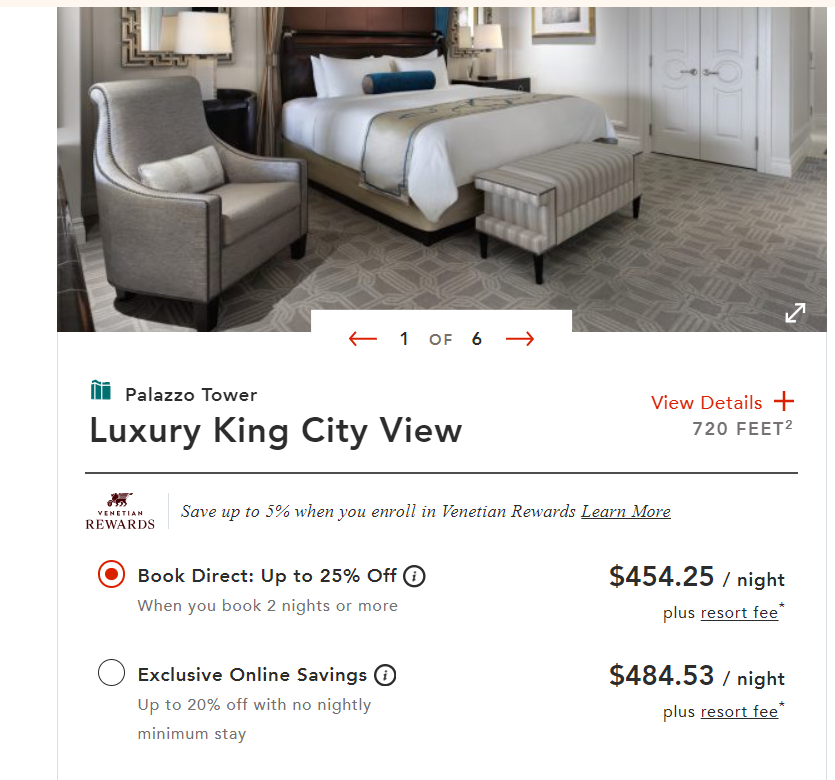The image size is (835, 780).
Task: Choose the Exclusive Online Savings rate
Action: [111, 674]
